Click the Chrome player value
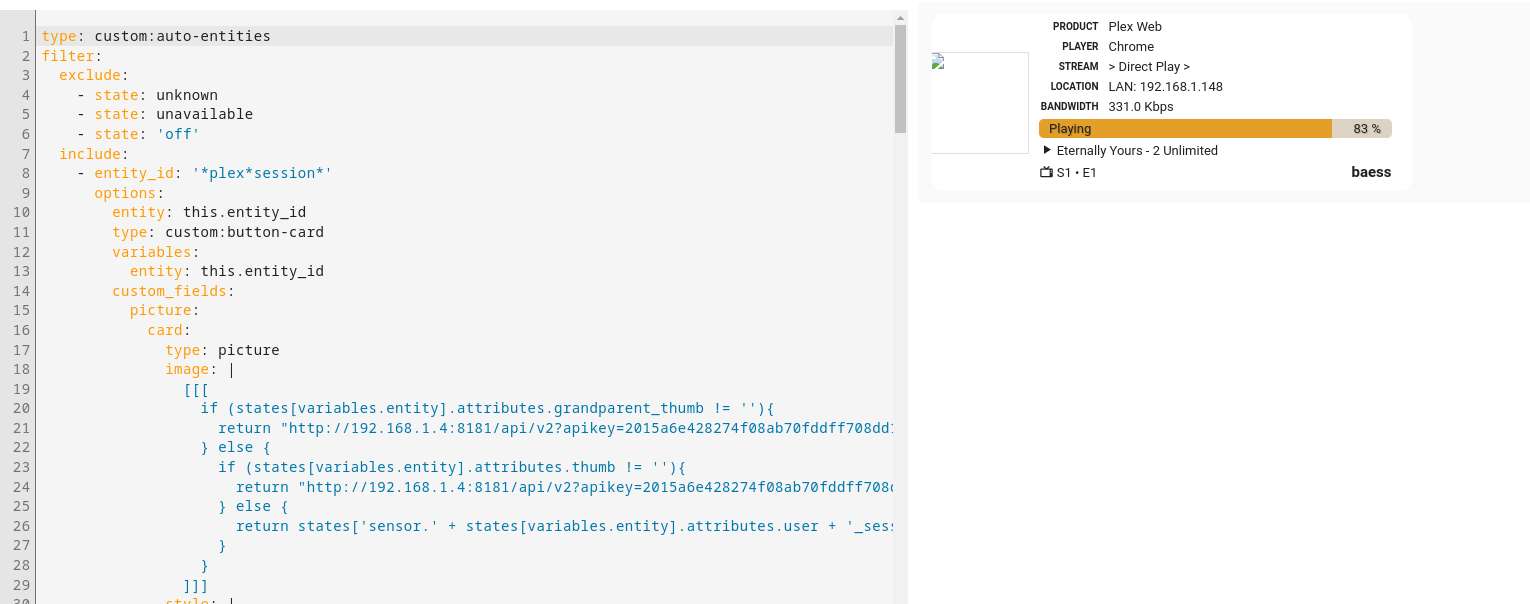This screenshot has height=604, width=1530. coord(1131,47)
